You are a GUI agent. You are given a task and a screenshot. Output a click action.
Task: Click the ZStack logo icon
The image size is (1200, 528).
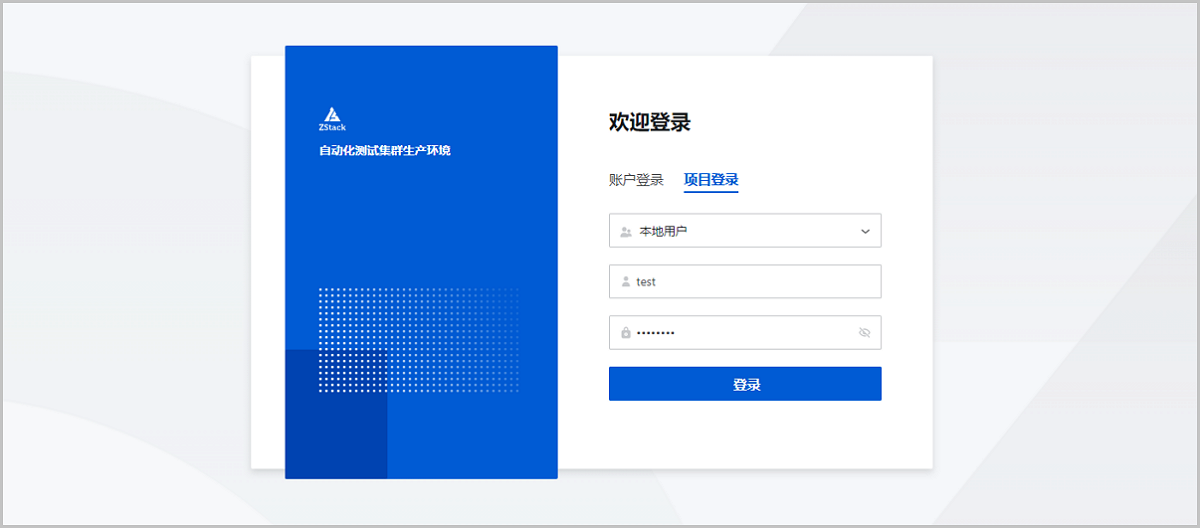332,114
